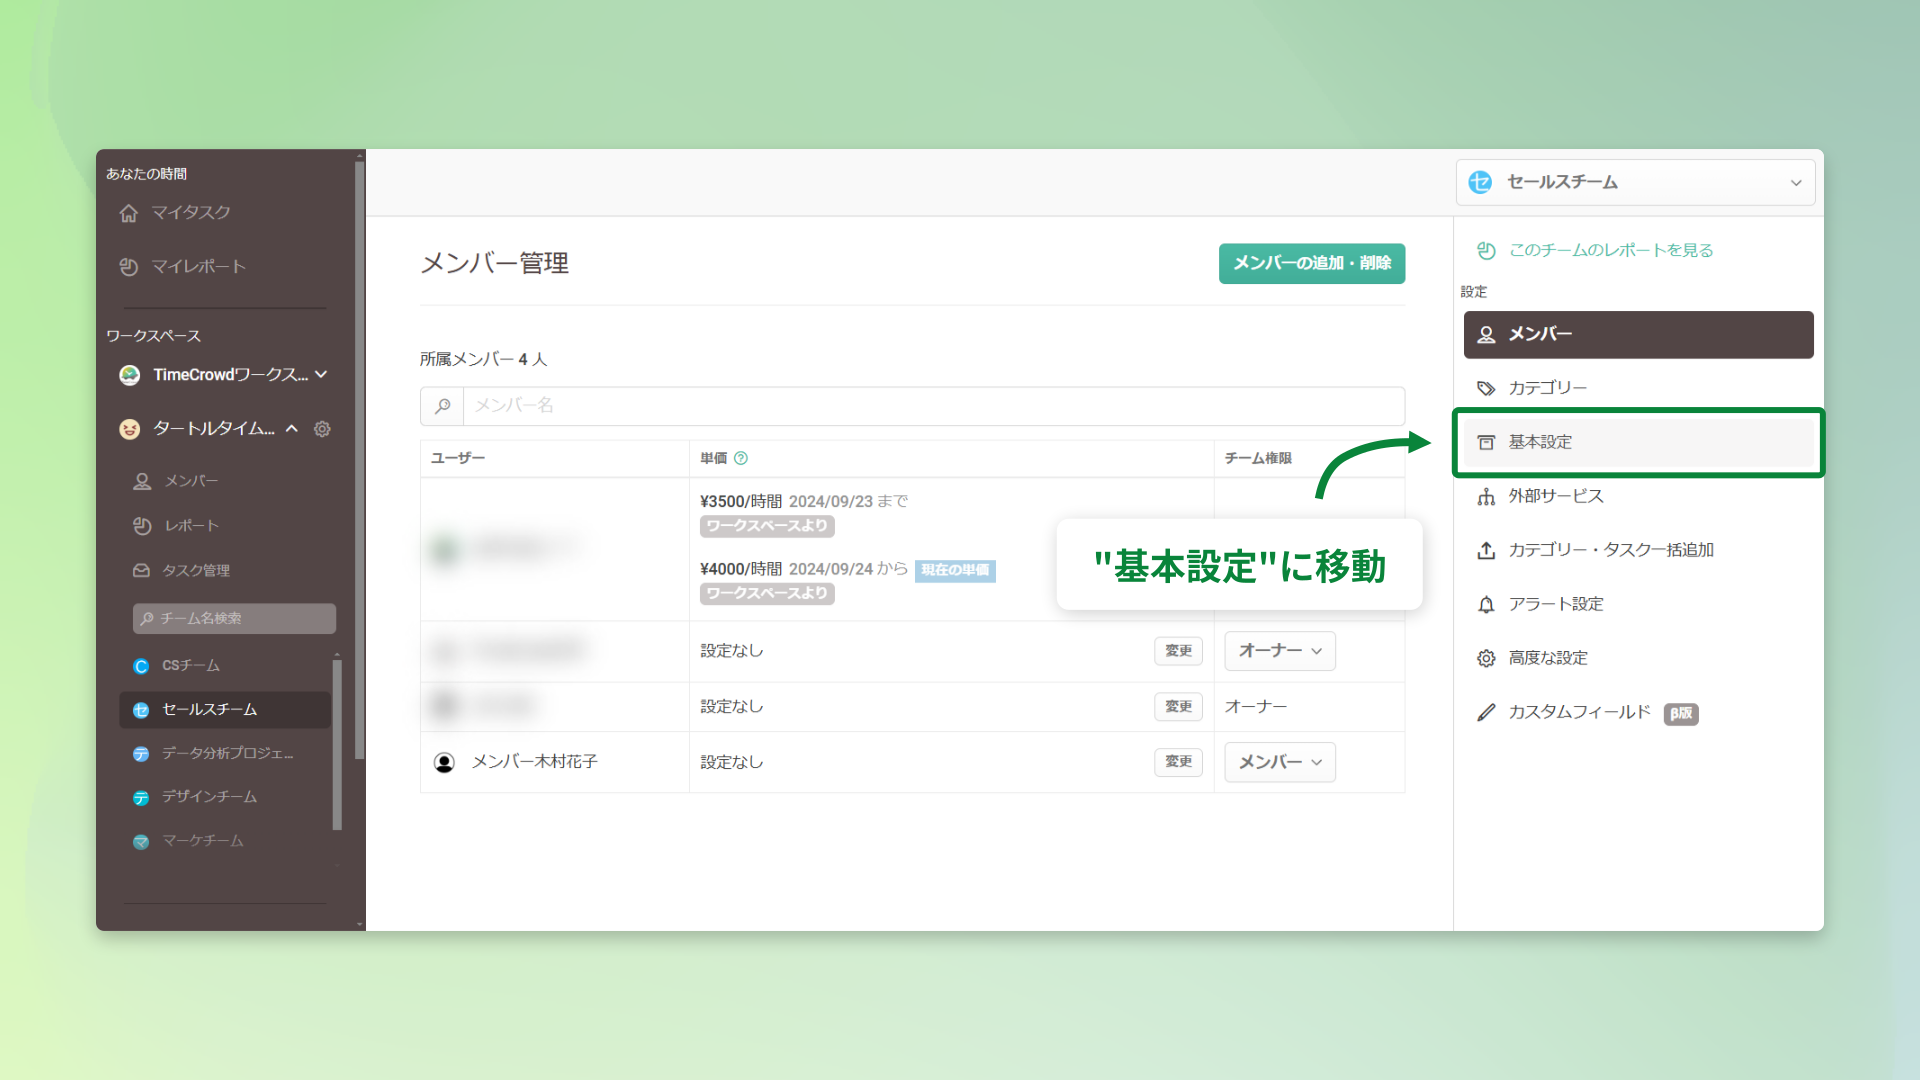
Task: Expand the TimeCrowdワークスペース chevron
Action: [321, 375]
